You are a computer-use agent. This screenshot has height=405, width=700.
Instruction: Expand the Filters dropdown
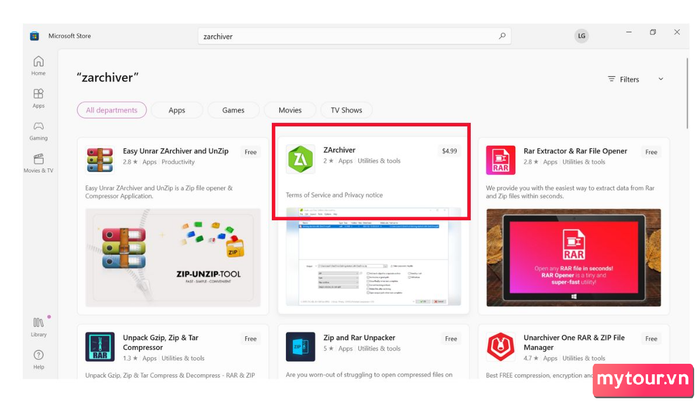(636, 79)
